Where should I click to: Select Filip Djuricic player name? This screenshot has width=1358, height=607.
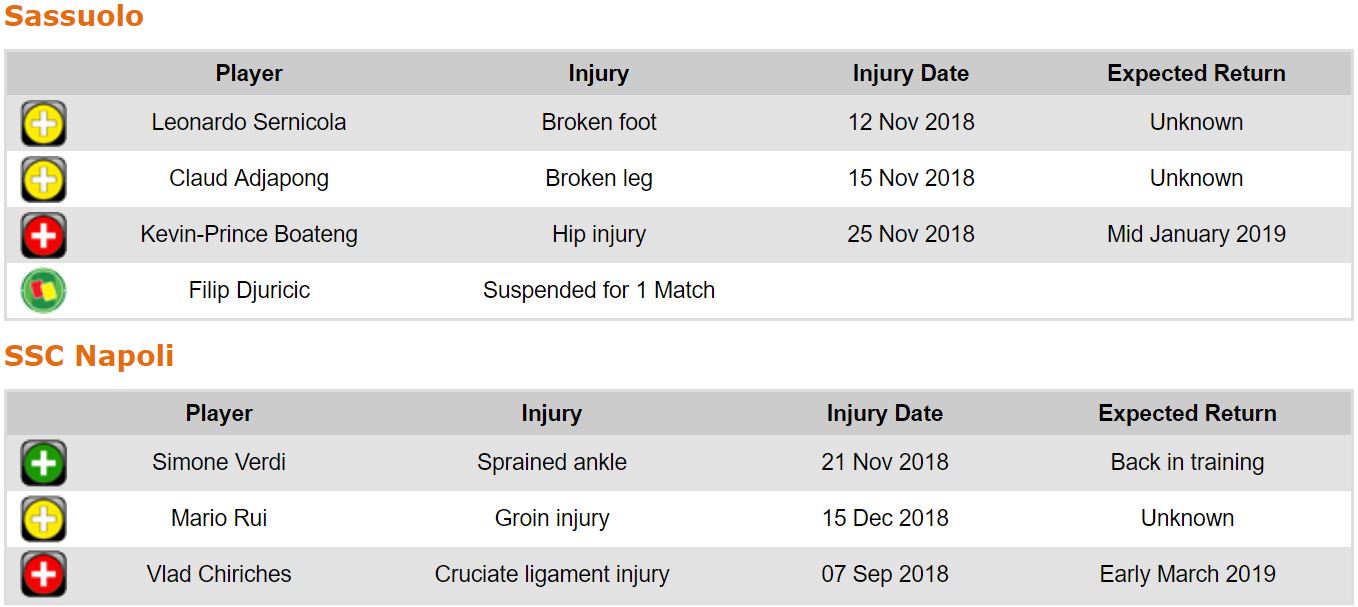click(x=249, y=291)
